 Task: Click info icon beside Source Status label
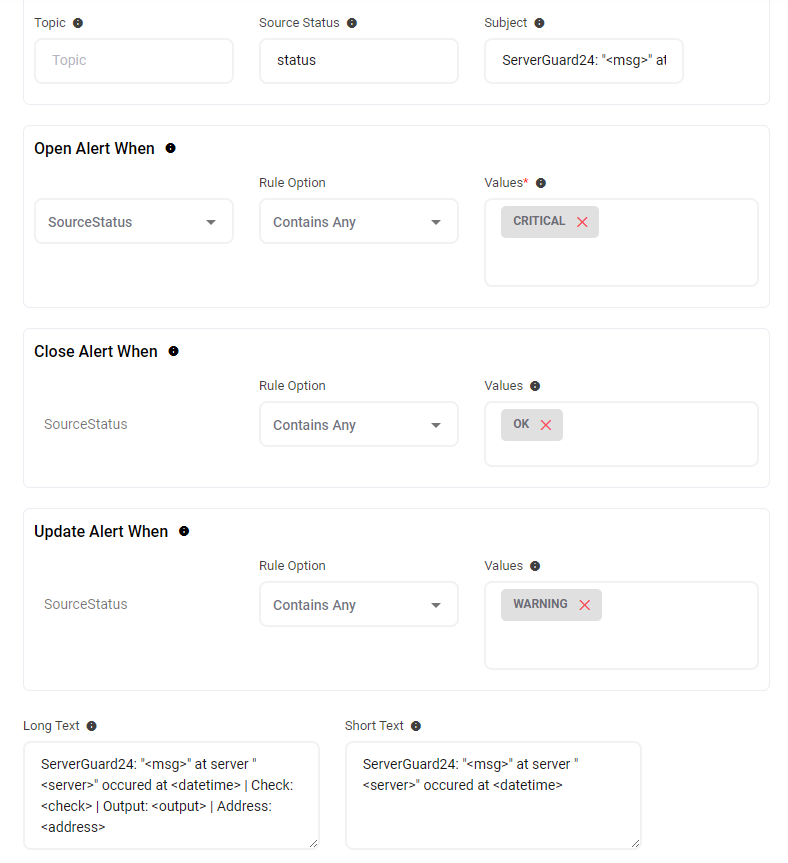coord(352,23)
